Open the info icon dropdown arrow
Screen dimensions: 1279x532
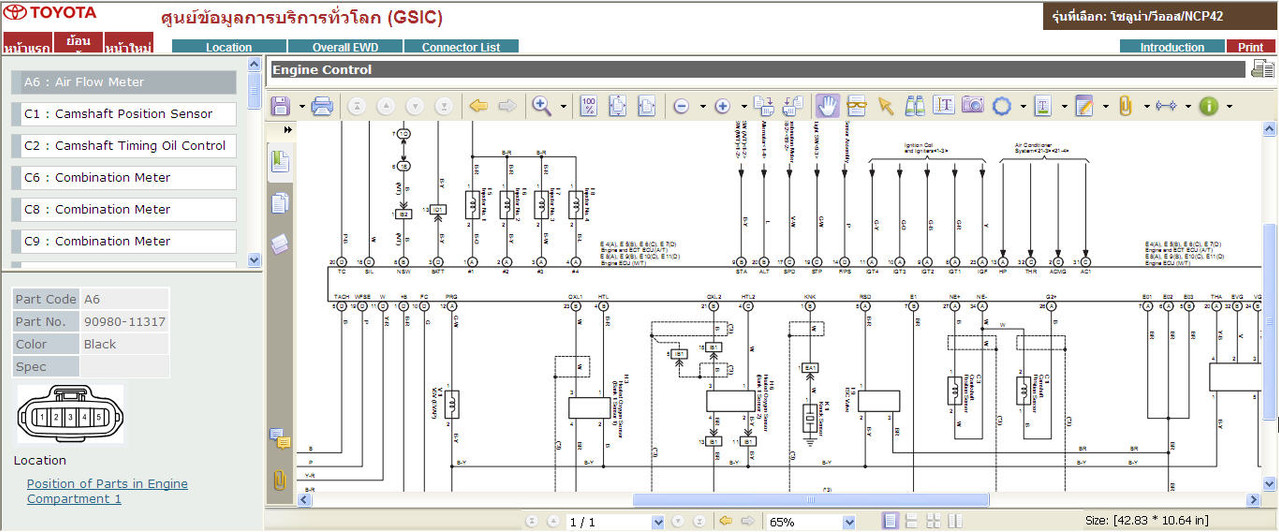1229,106
